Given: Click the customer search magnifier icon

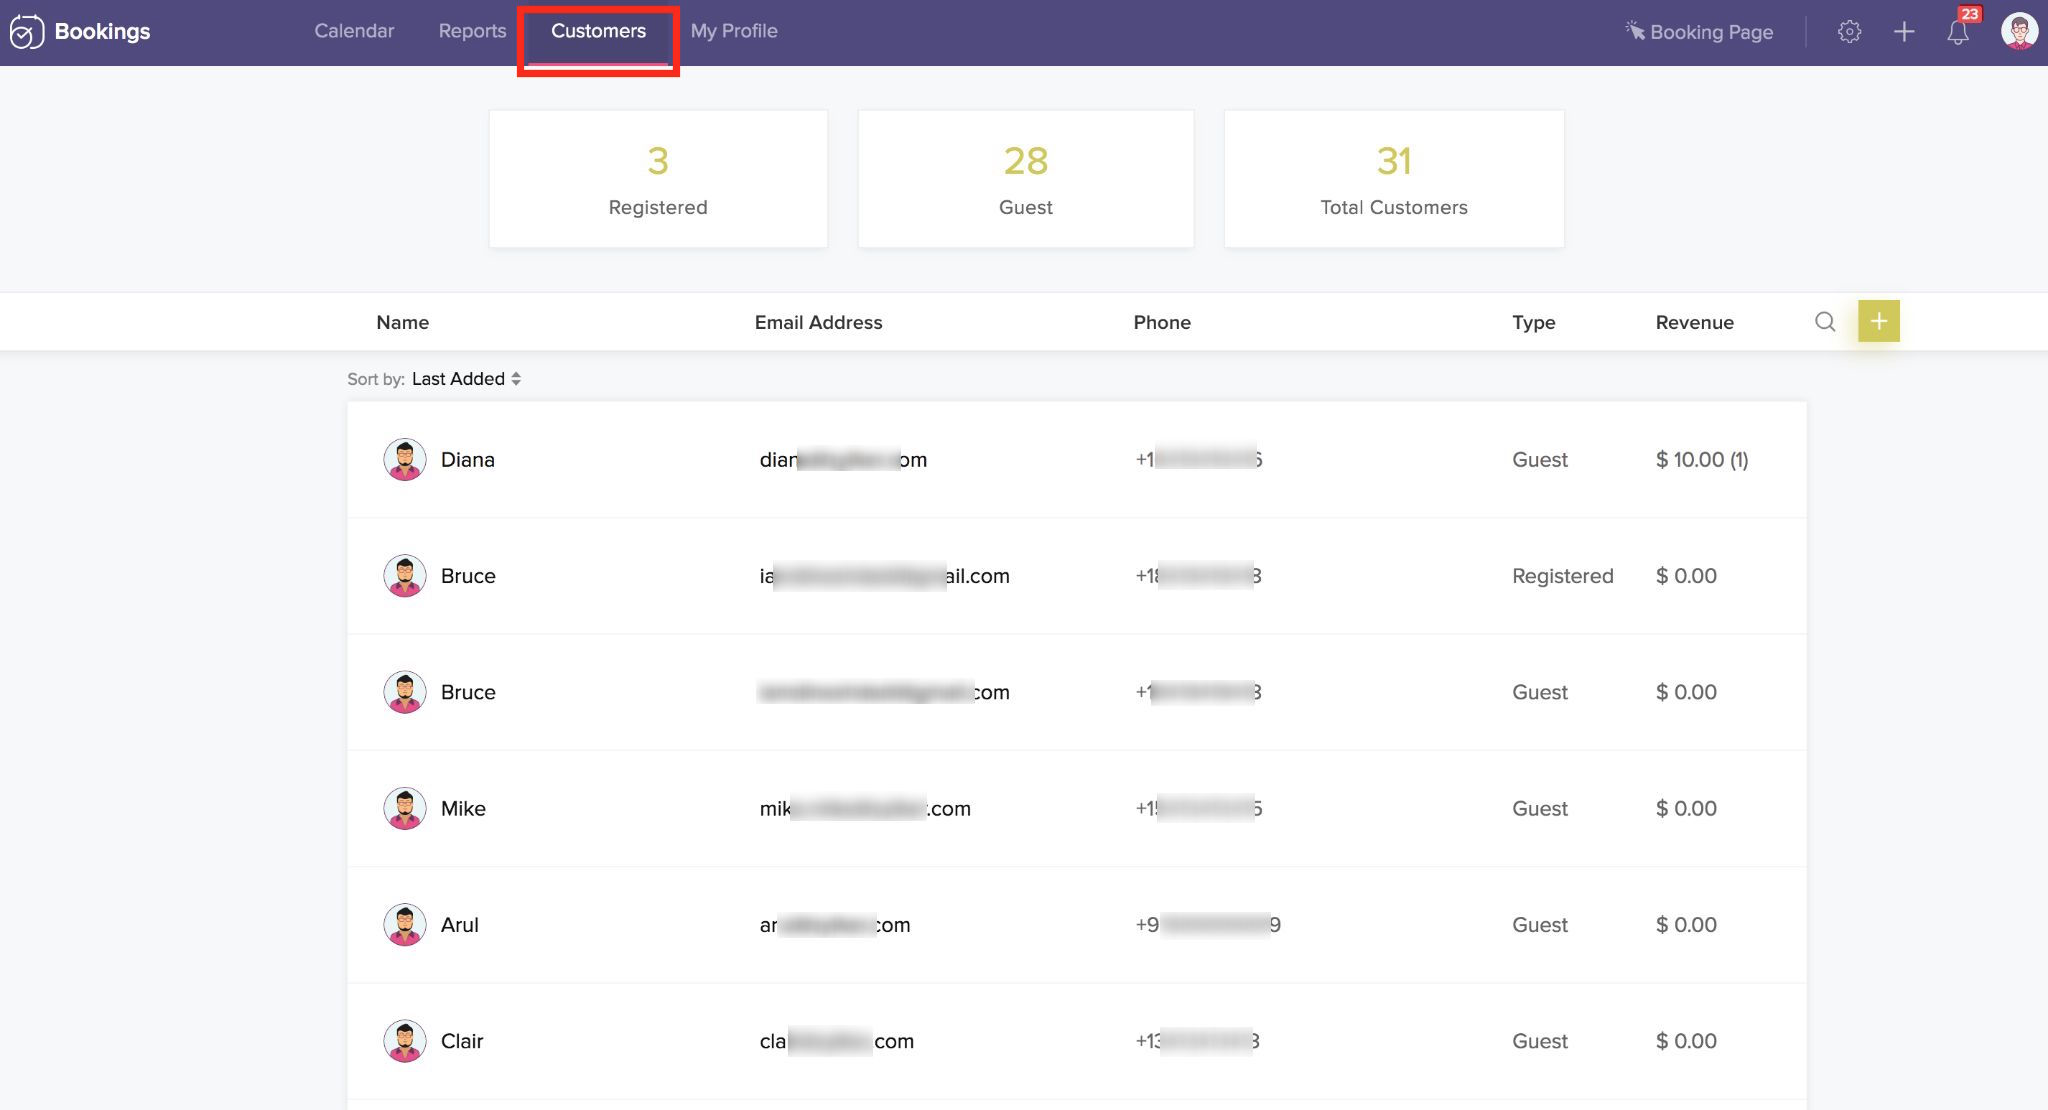Looking at the screenshot, I should pyautogui.click(x=1825, y=322).
